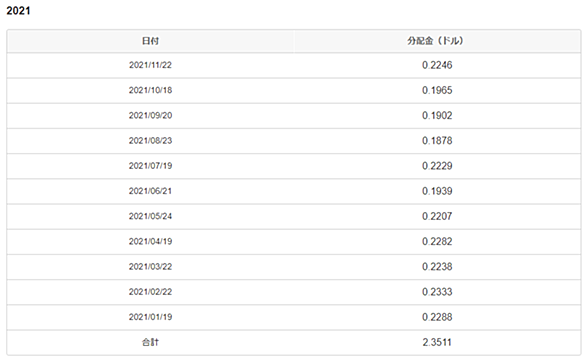Click the 分配金（ドル） column header
586x360 pixels.
point(435,41)
